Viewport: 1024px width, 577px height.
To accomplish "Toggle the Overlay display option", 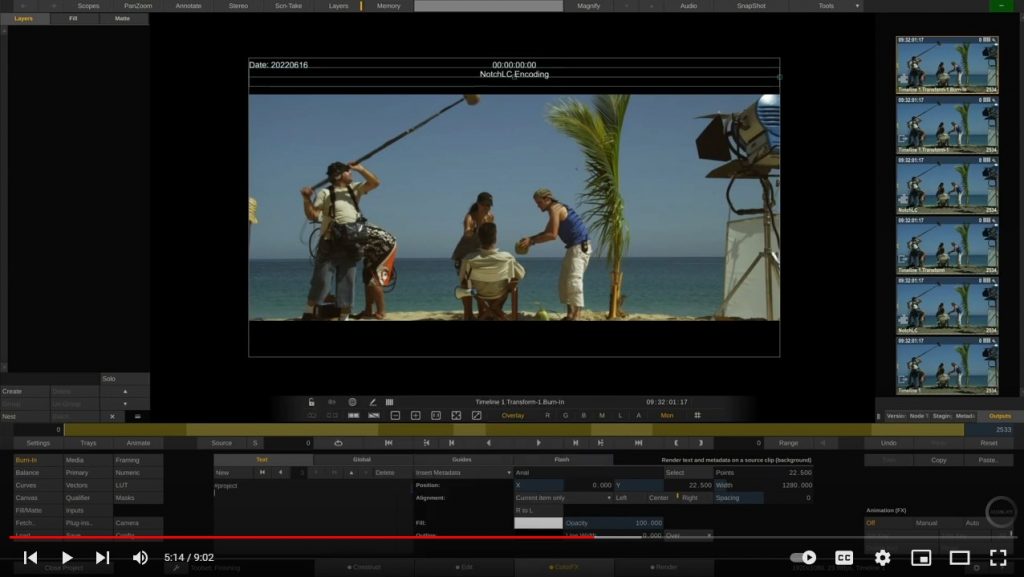I will (513, 415).
